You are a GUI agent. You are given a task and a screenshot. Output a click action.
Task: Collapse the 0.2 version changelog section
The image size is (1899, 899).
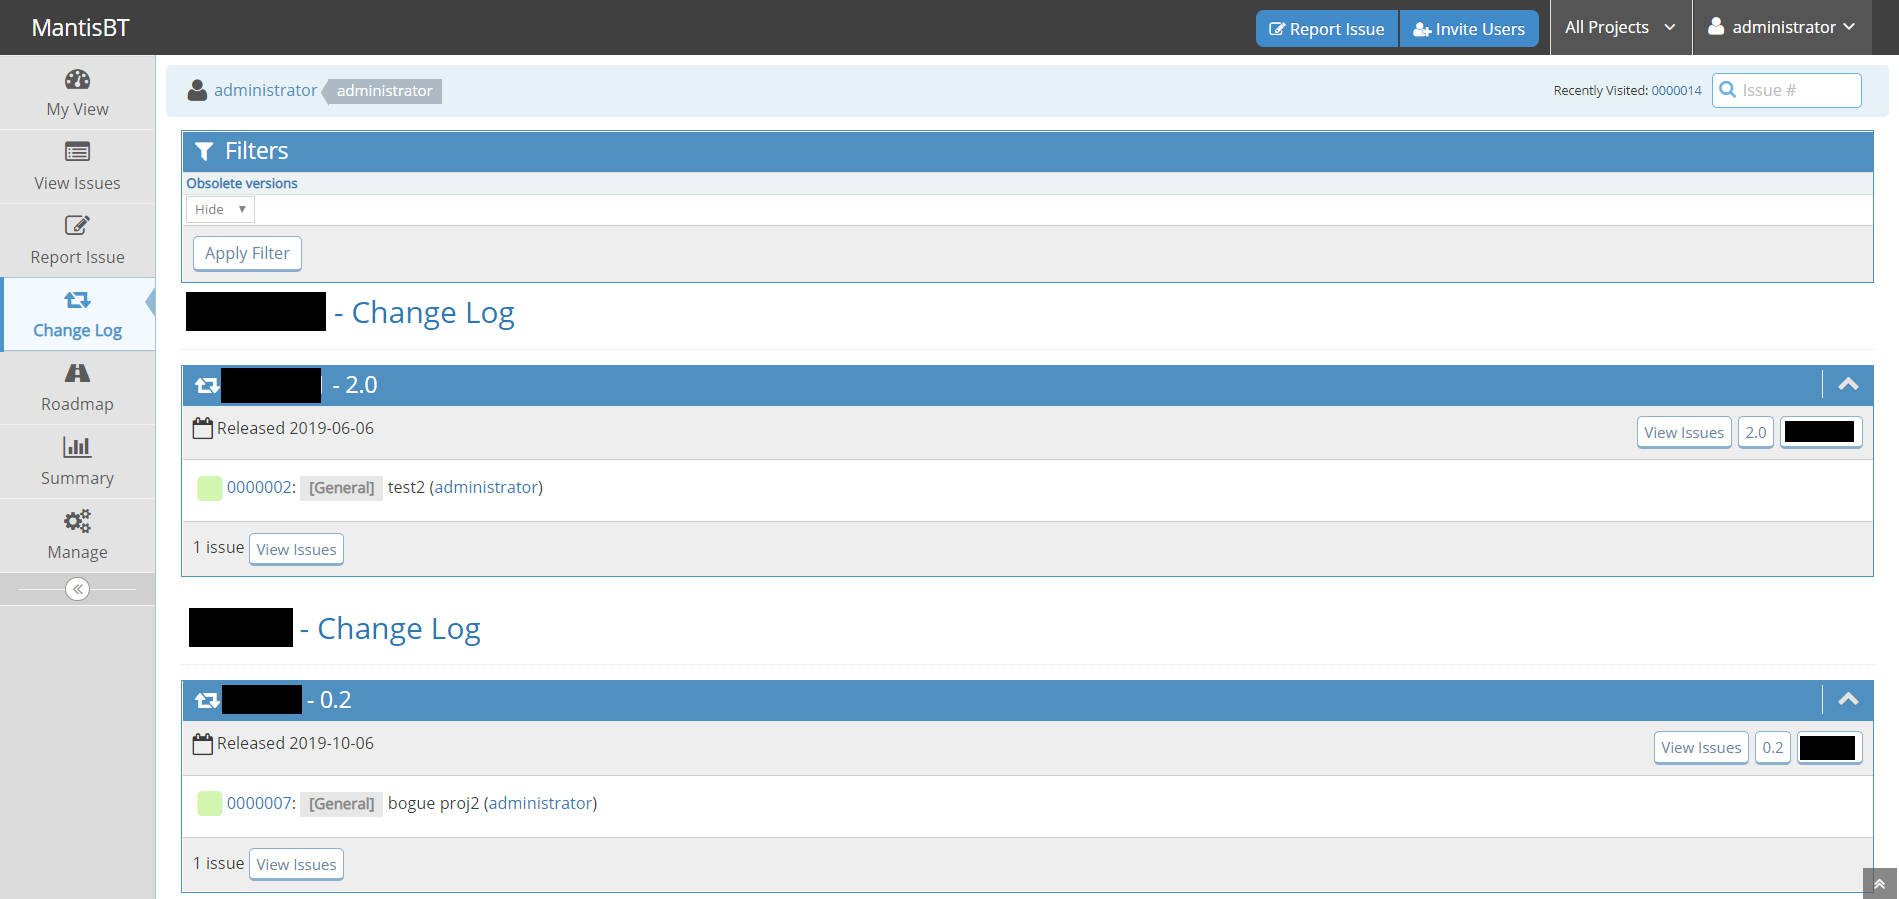tap(1848, 700)
